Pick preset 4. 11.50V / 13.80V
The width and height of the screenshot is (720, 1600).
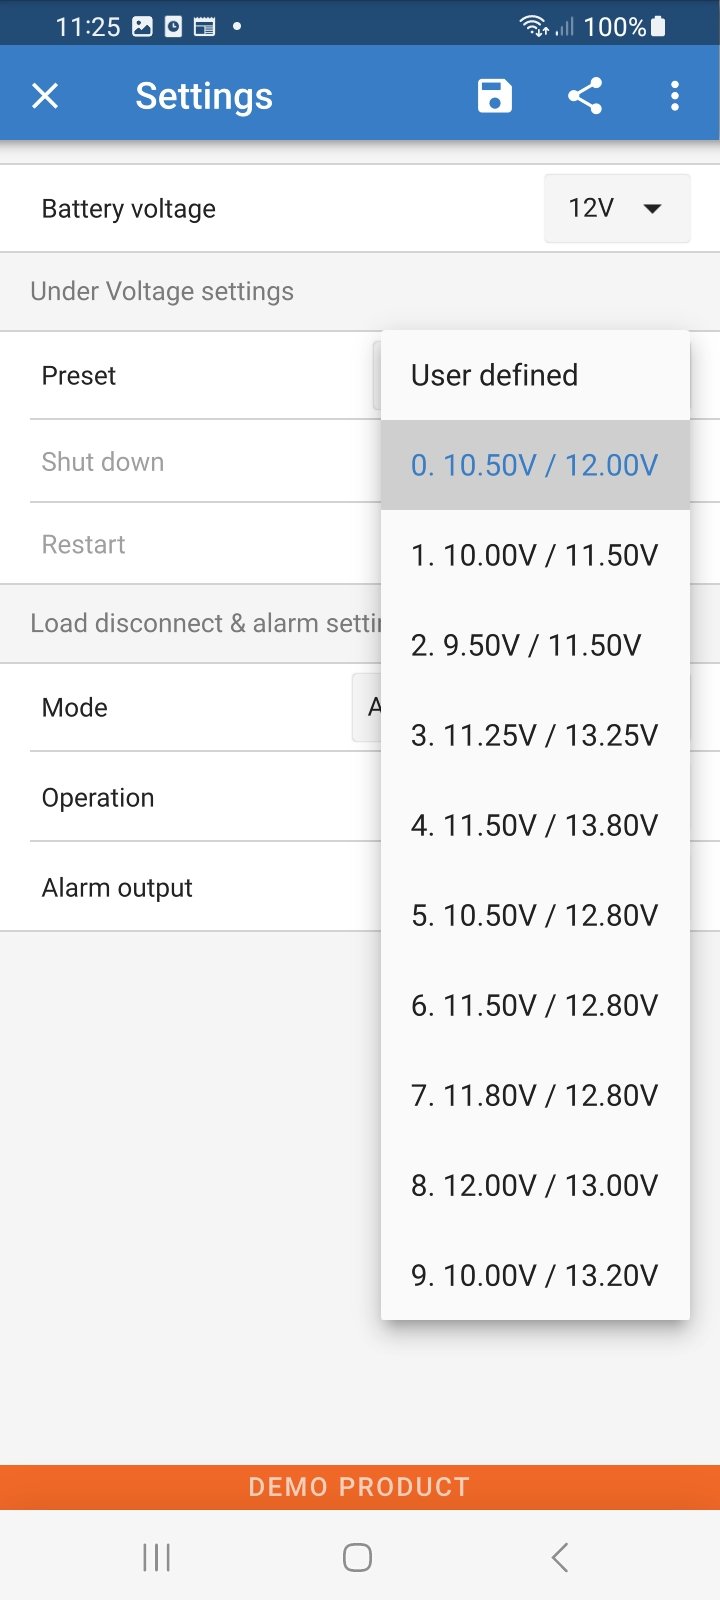(x=535, y=825)
